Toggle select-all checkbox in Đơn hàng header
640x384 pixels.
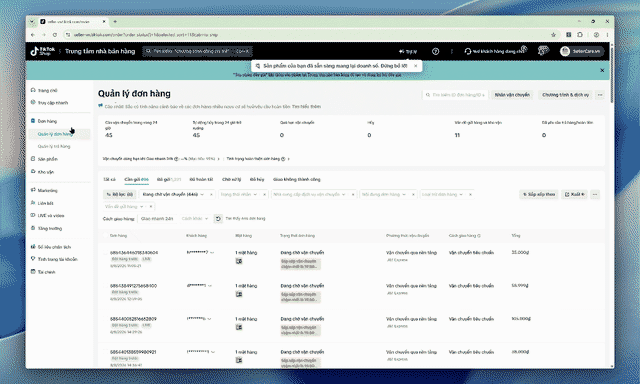click(105, 235)
